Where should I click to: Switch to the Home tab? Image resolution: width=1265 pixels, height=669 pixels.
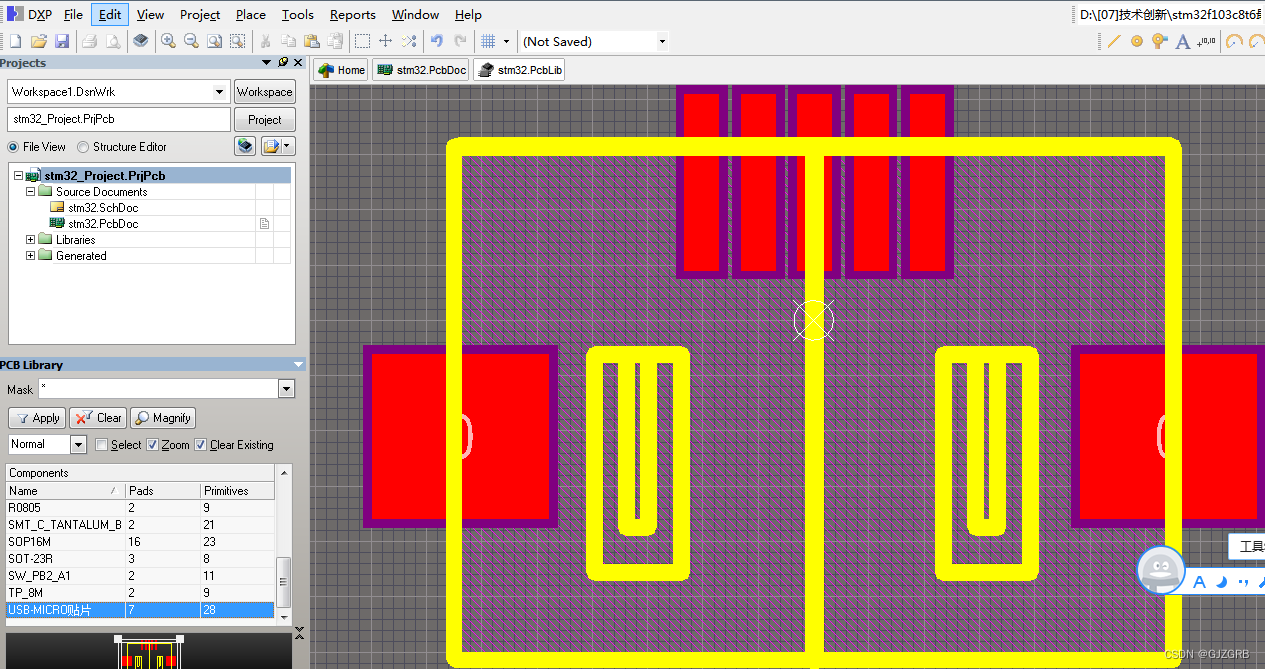(341, 70)
